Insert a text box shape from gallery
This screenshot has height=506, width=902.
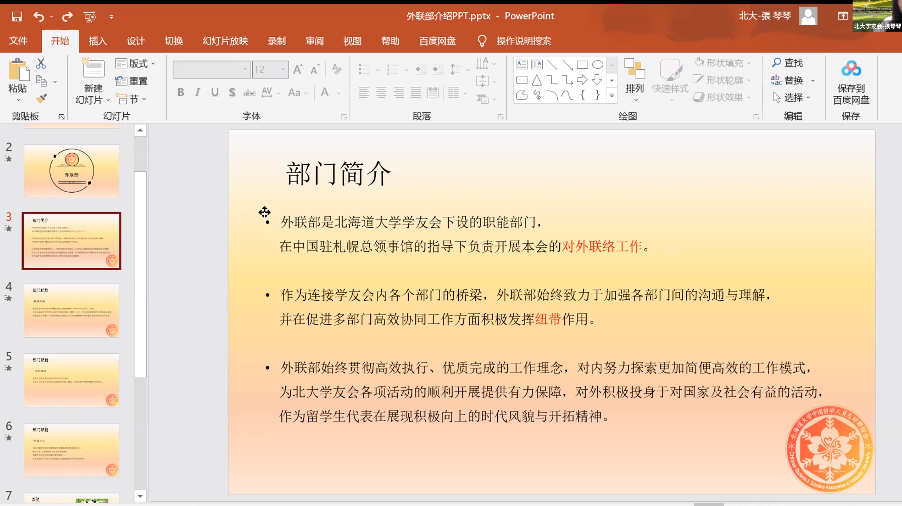522,64
